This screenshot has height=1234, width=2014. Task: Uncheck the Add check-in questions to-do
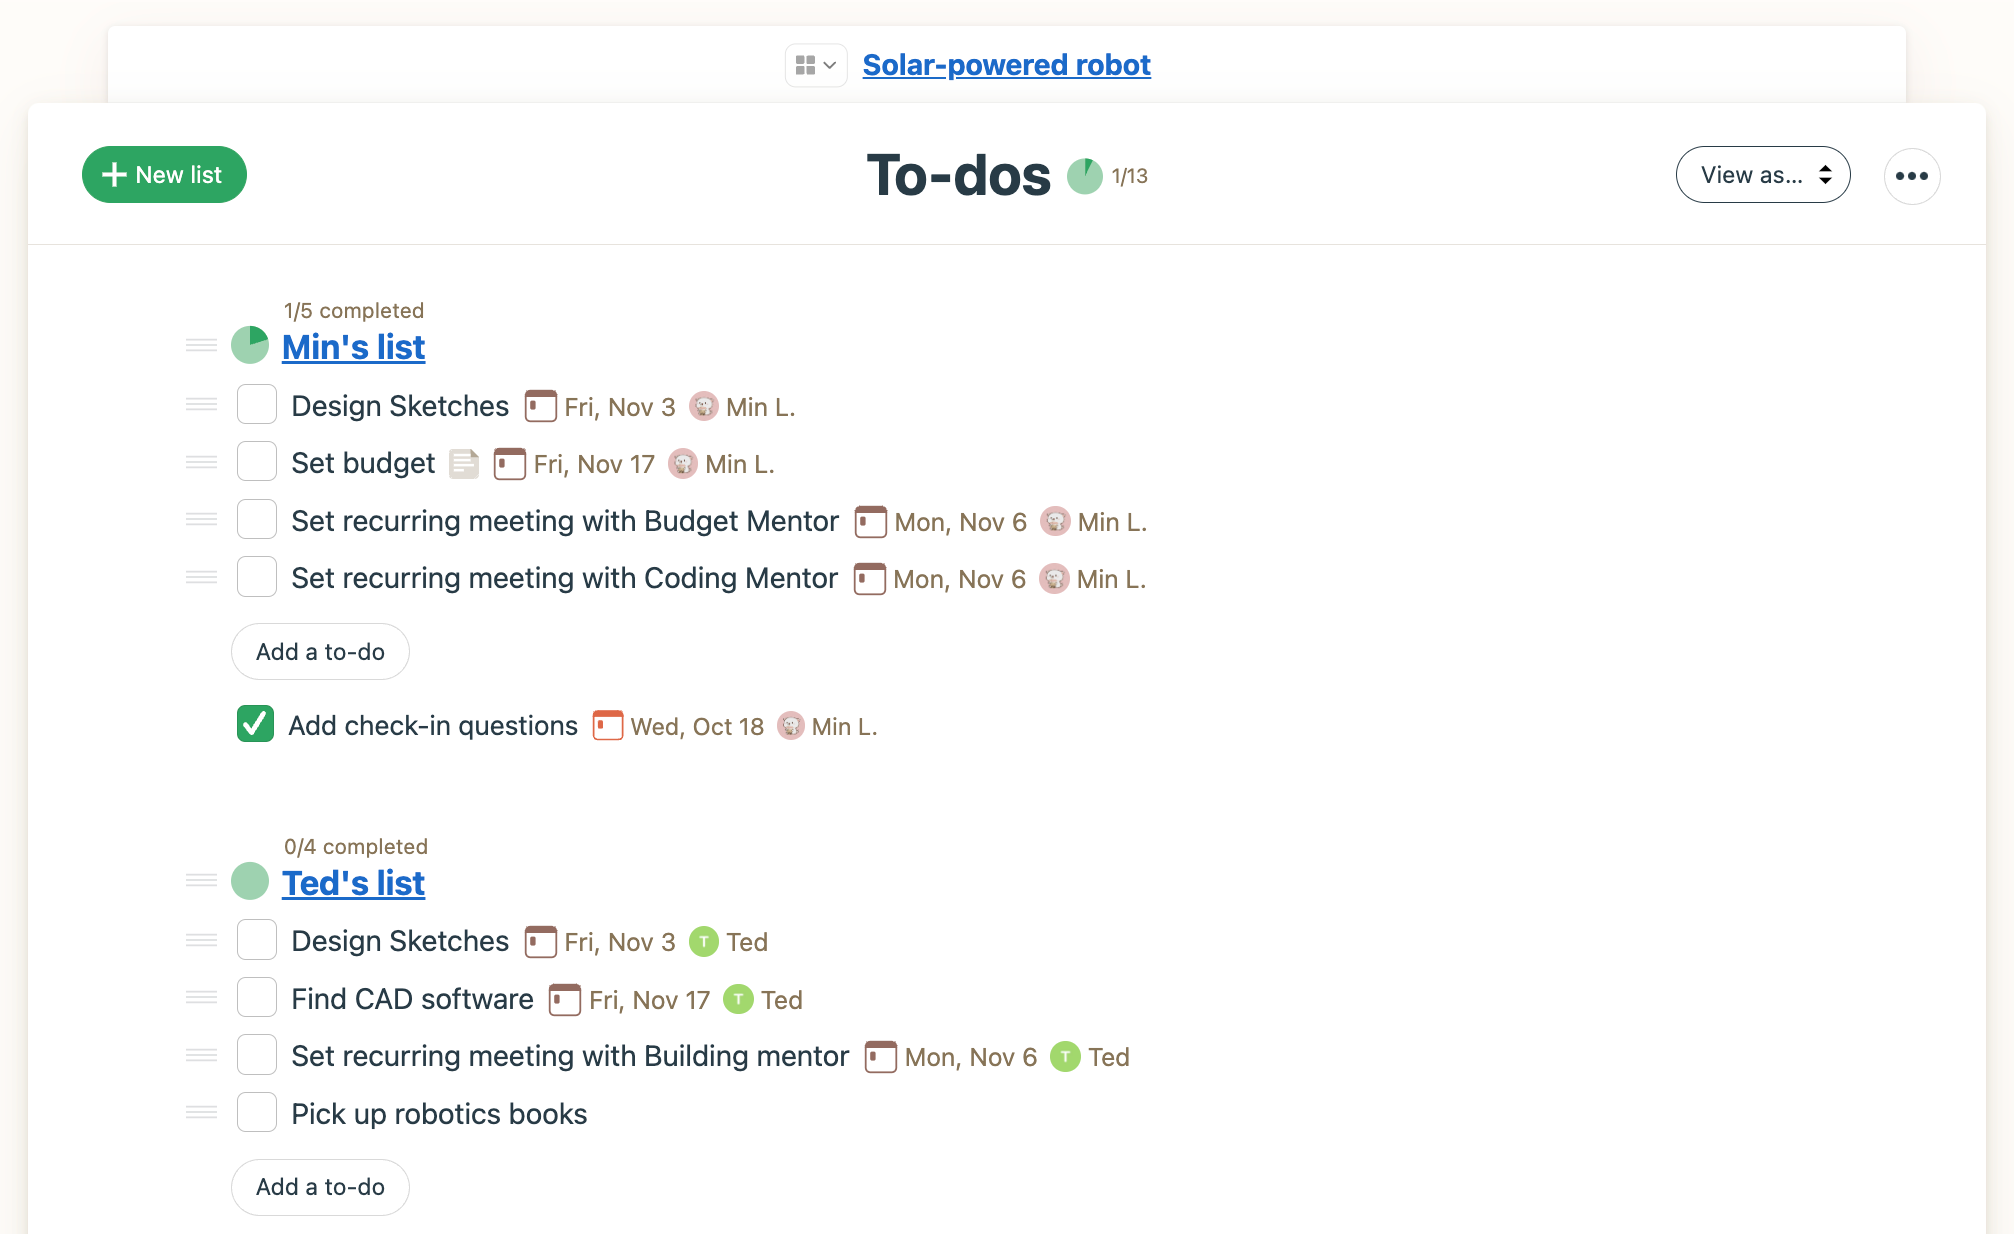[x=256, y=724]
